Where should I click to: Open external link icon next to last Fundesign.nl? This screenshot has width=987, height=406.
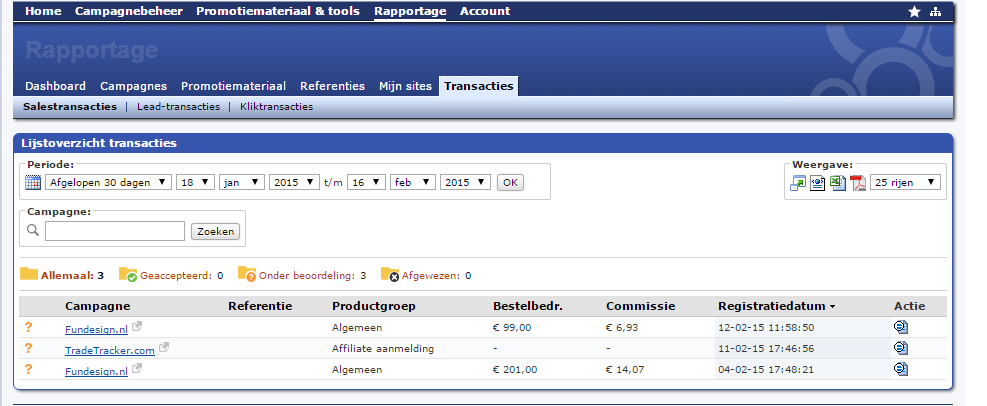(136, 368)
